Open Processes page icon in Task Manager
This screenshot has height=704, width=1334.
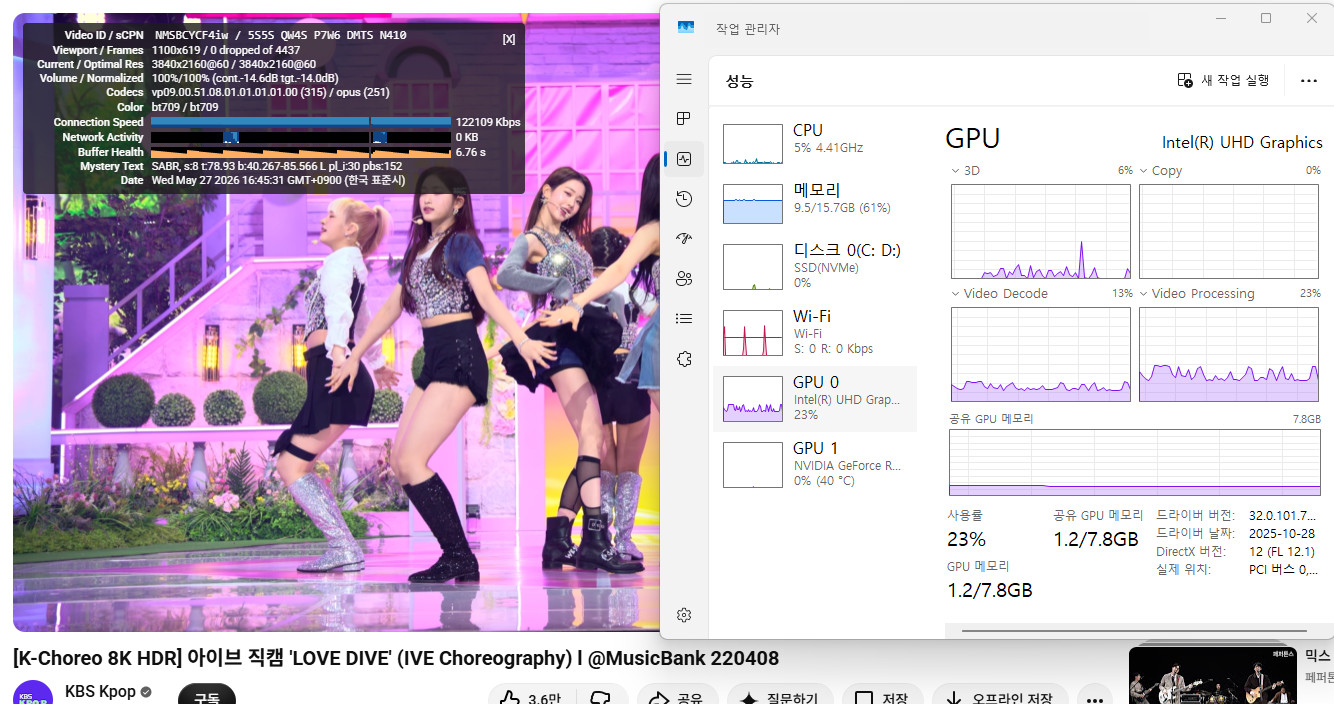[684, 119]
